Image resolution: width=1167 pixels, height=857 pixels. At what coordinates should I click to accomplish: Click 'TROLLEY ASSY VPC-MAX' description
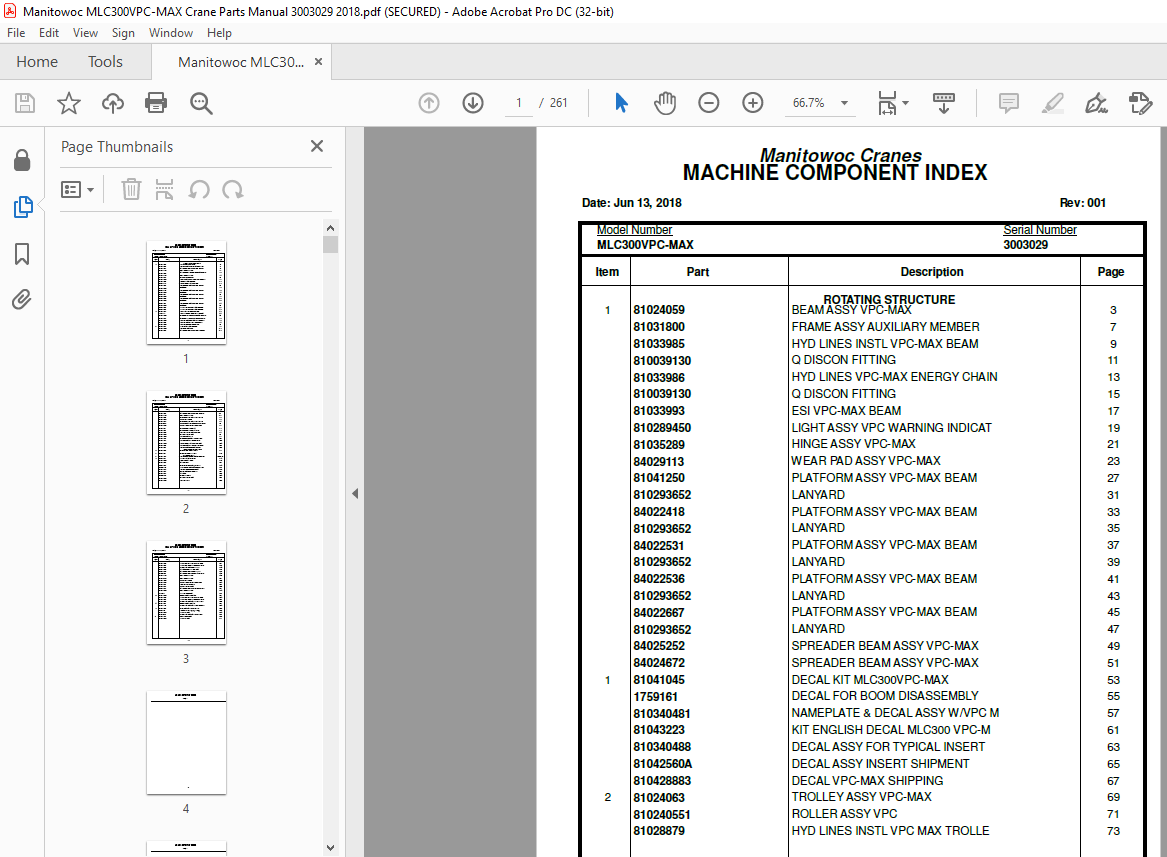(x=861, y=797)
